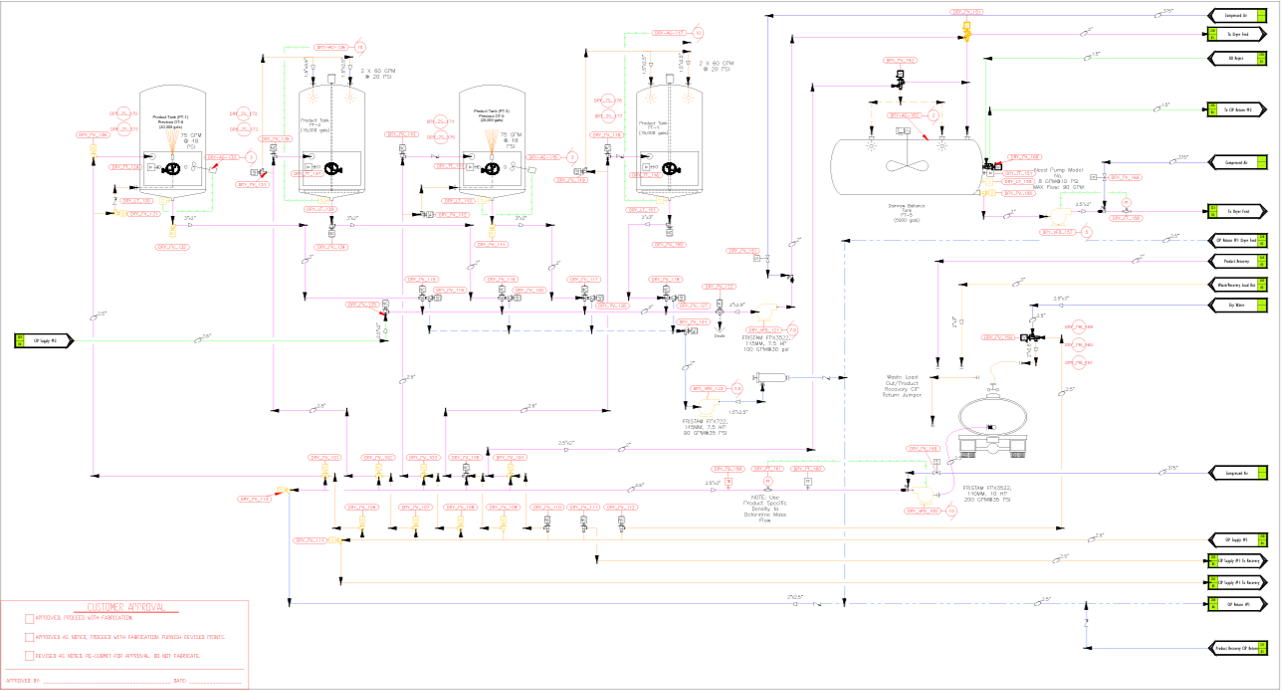Viewport: 1282px width, 691px height.
Task: Click the DRY_PV_188 valve tag bubble
Action: pyautogui.click(x=923, y=448)
